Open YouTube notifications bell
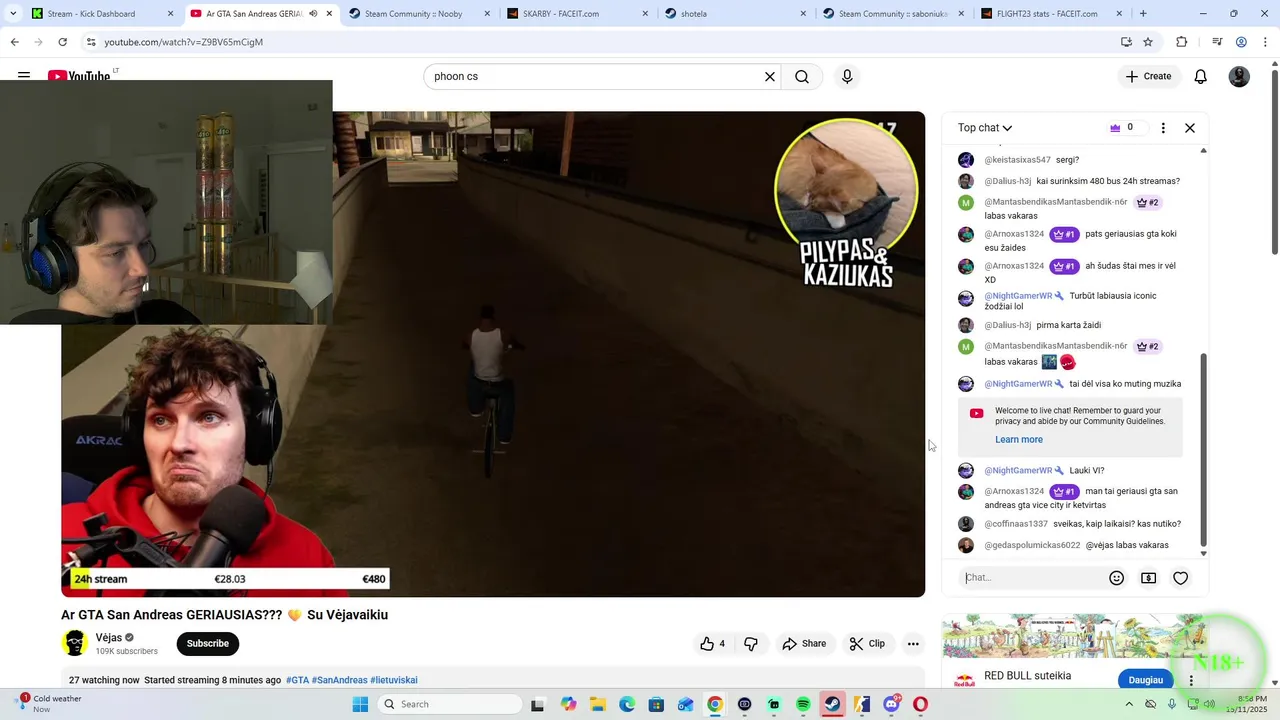The width and height of the screenshot is (1280, 720). [1201, 77]
